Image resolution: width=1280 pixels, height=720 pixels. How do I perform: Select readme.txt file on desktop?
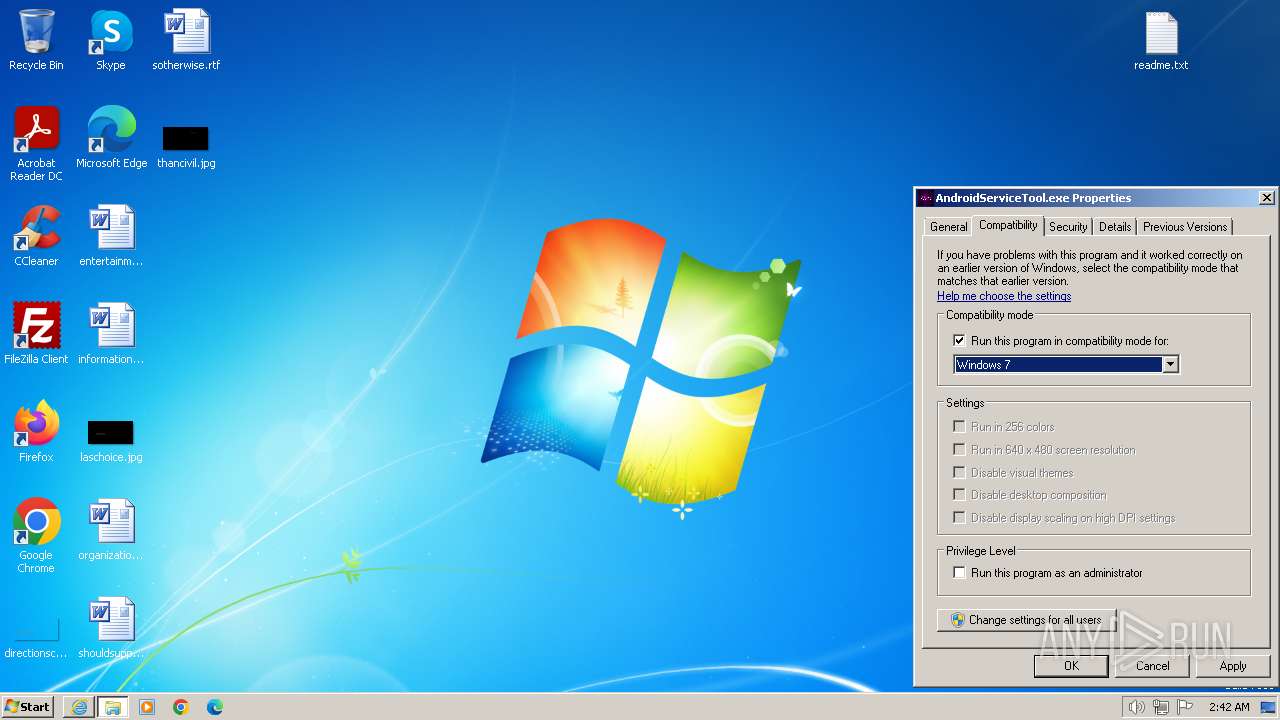[1161, 40]
